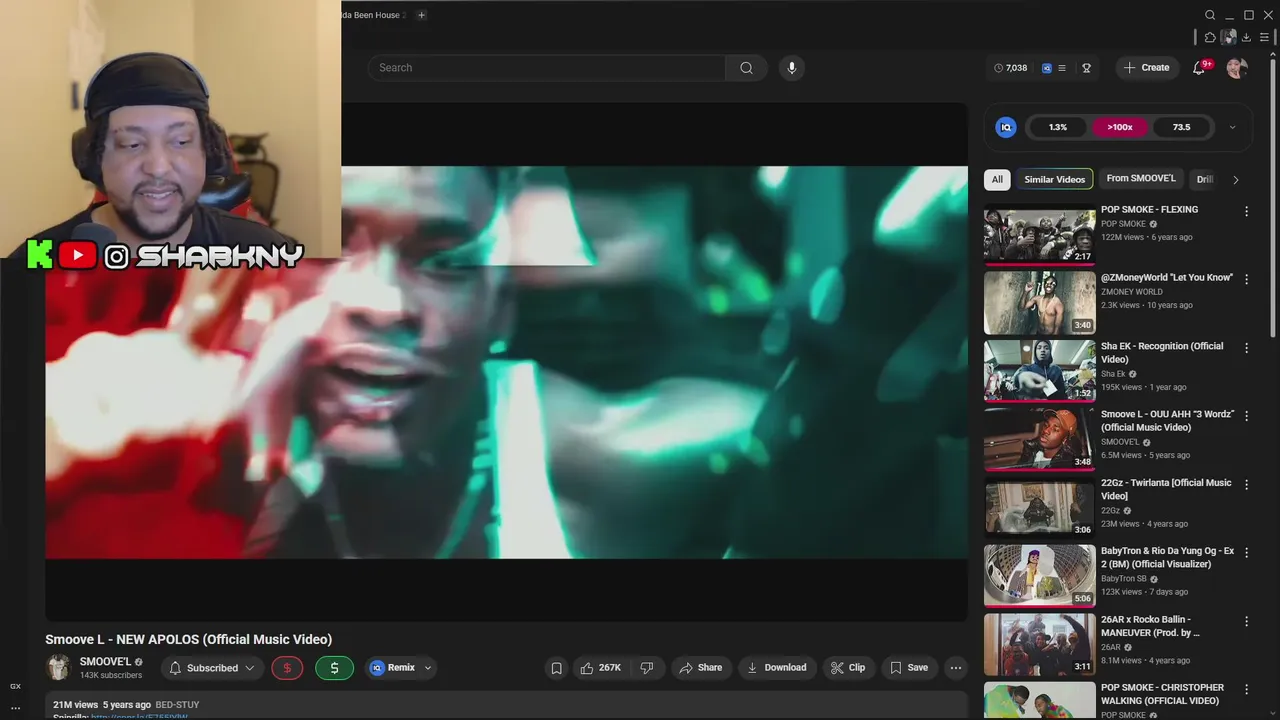The image size is (1280, 720).
Task: Open options for Sha EK Recognition video
Action: (1246, 348)
